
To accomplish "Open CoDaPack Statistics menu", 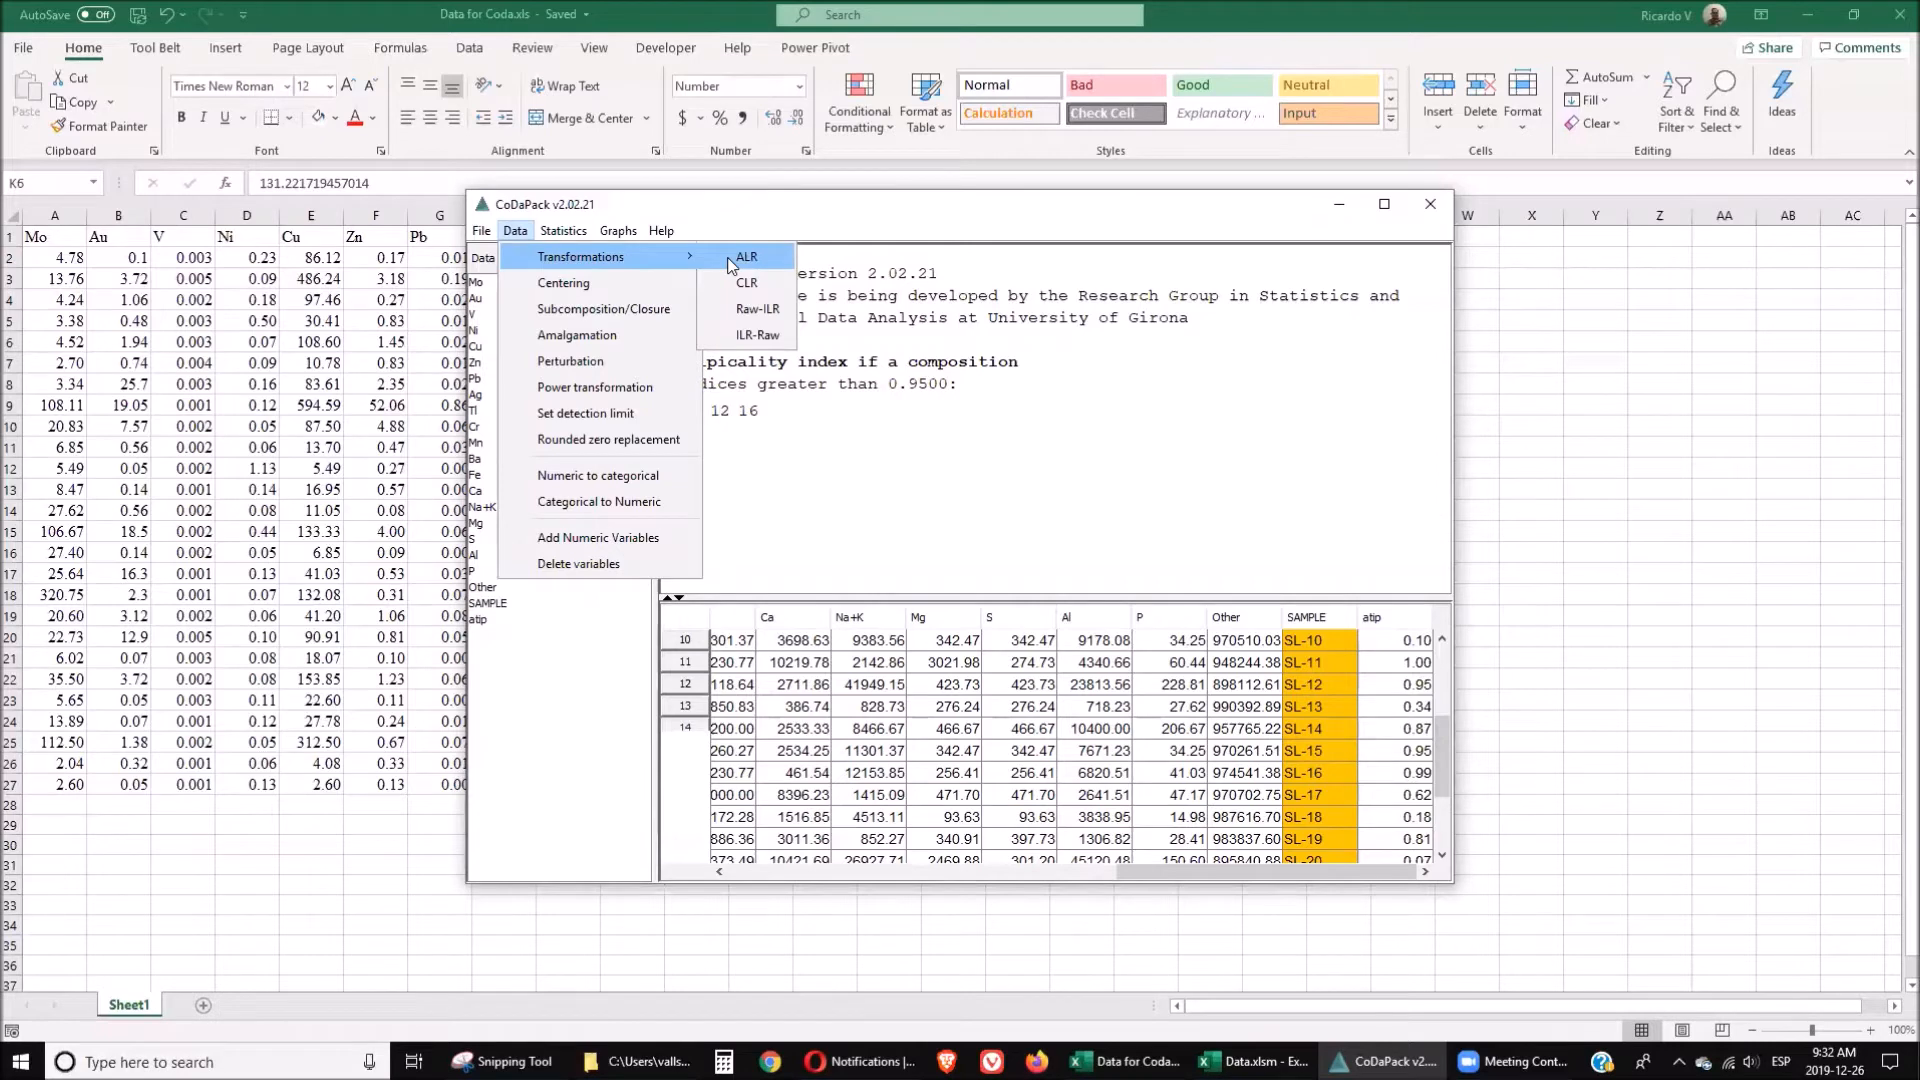I will pyautogui.click(x=563, y=231).
